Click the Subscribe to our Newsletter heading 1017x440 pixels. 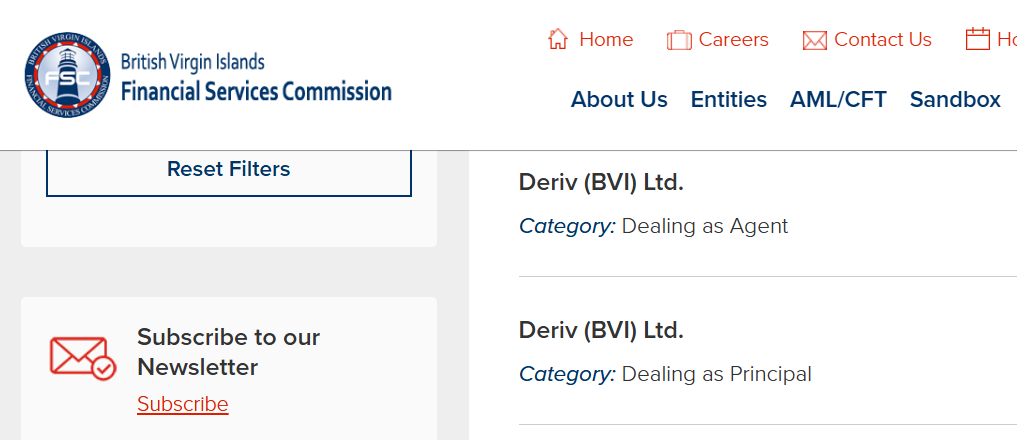tap(229, 351)
